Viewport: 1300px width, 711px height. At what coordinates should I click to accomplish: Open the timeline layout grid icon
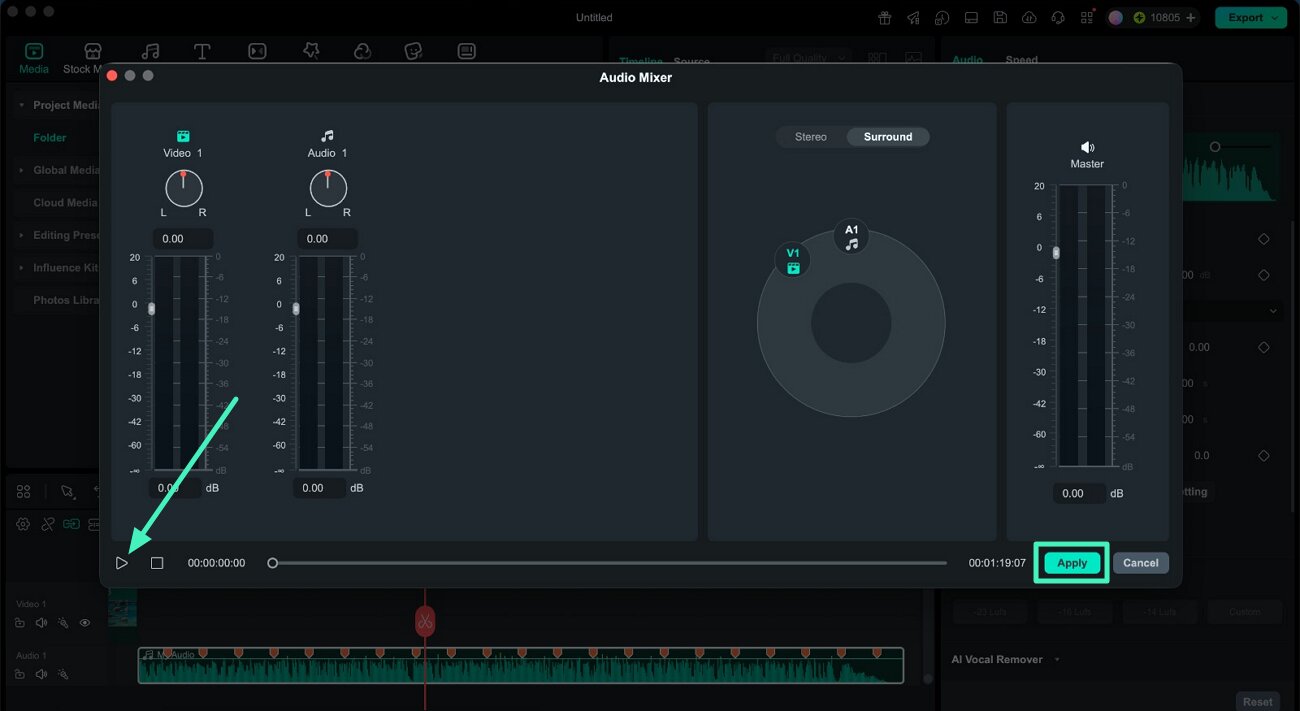23,491
